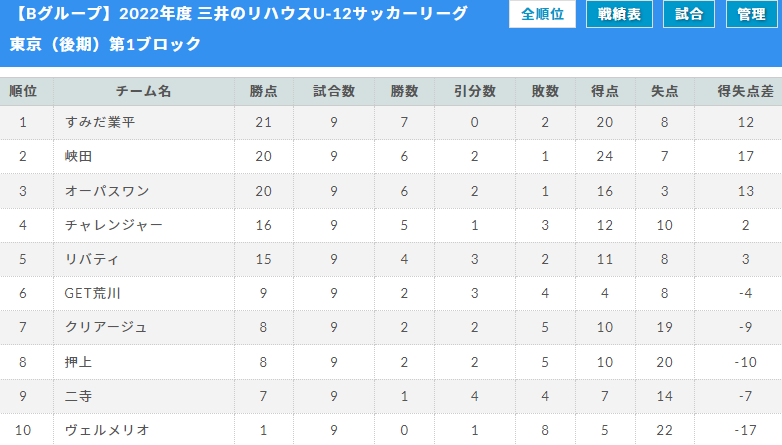Open the 試合 tab
The image size is (782, 445).
click(x=689, y=14)
